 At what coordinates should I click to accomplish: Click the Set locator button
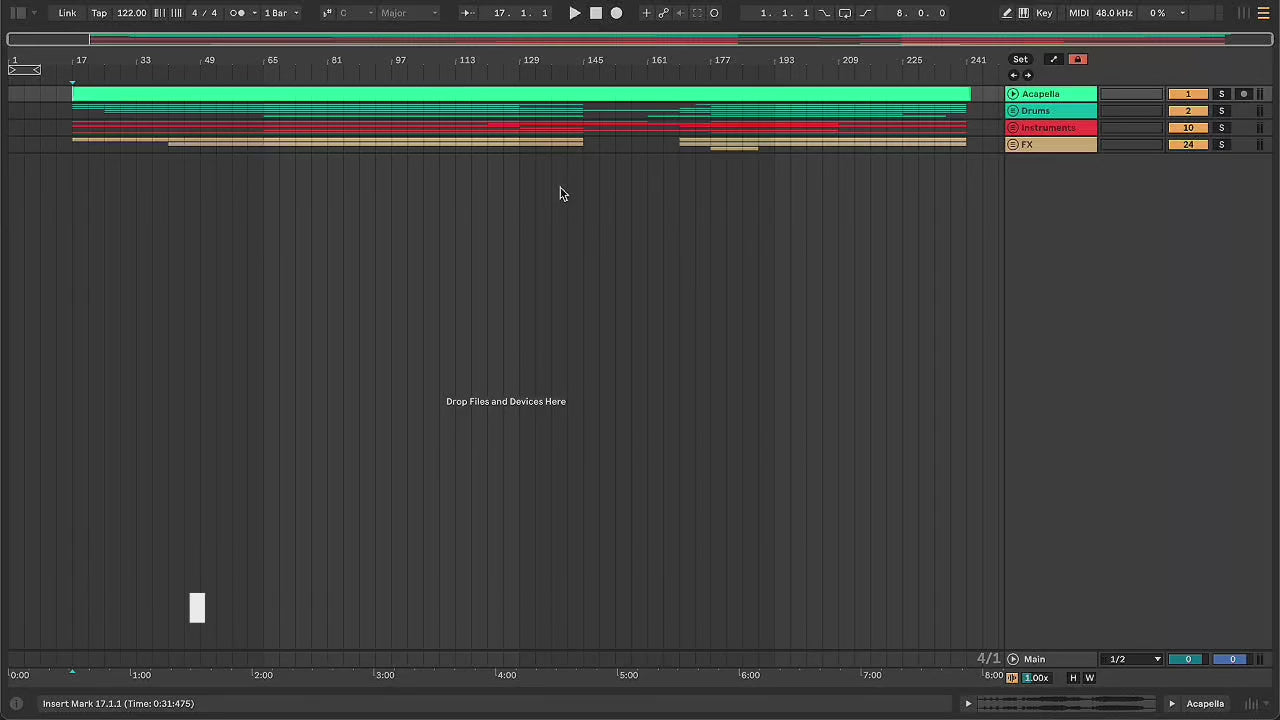click(x=1020, y=60)
